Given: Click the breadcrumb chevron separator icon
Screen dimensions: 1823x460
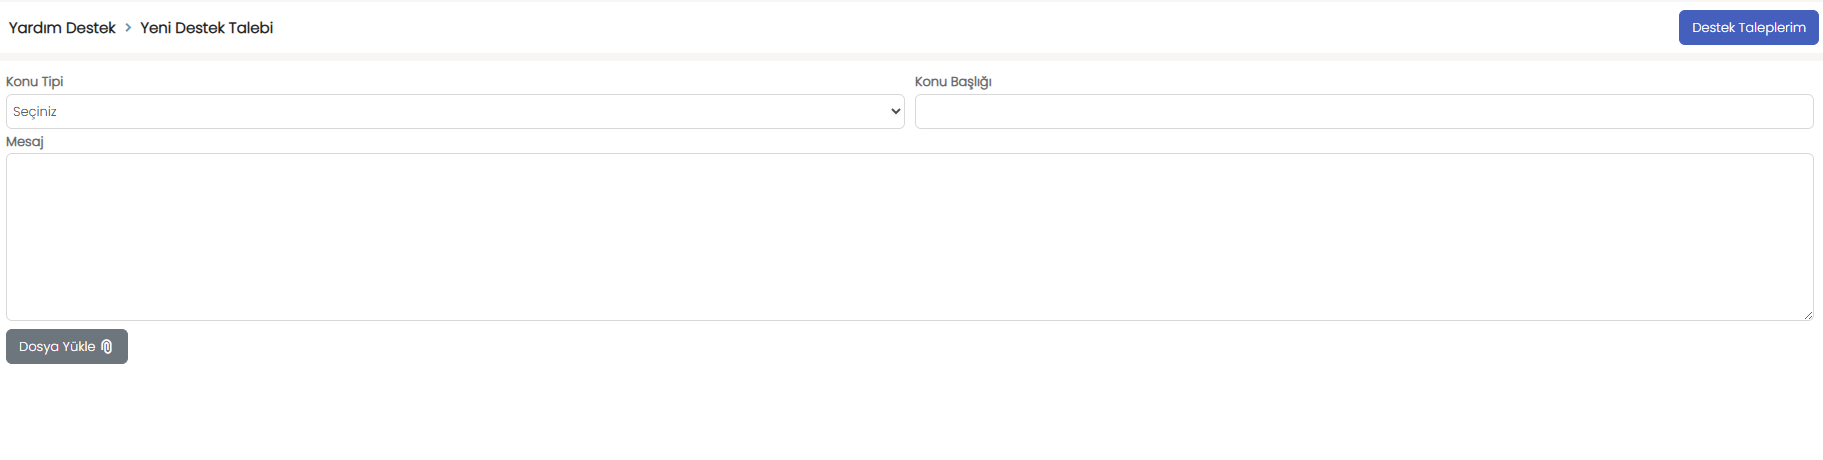Looking at the screenshot, I should click(128, 28).
